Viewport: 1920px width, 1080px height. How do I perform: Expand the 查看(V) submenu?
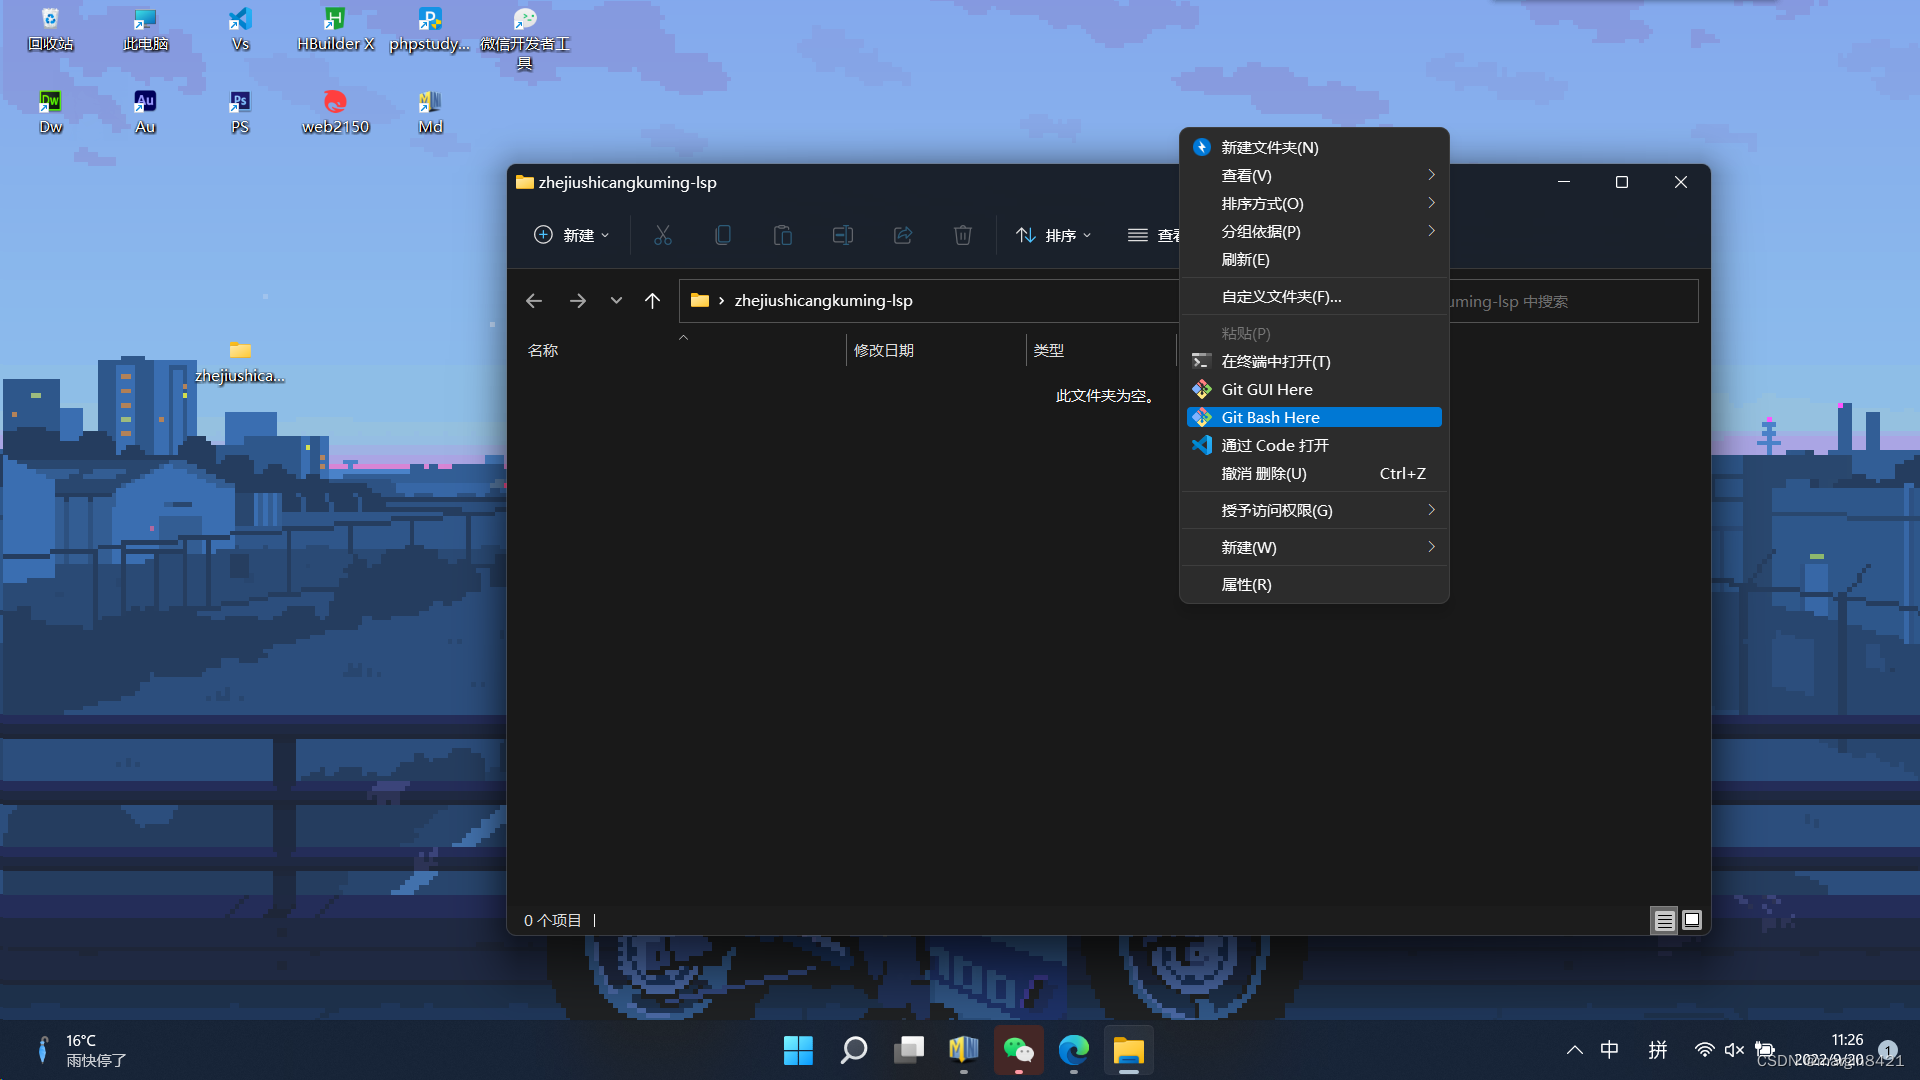coord(1314,175)
